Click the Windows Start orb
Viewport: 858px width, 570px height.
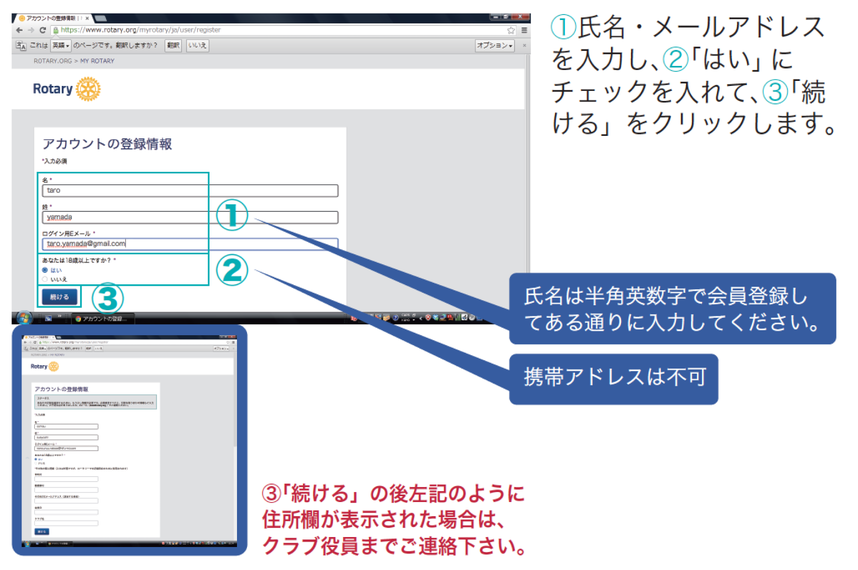22,318
